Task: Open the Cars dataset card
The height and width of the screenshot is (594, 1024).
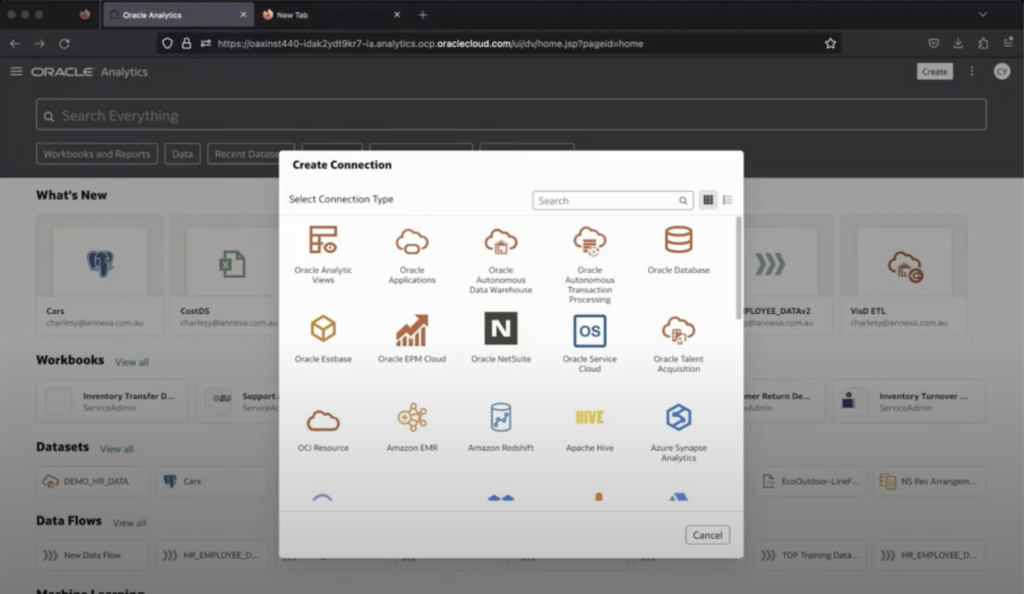Action: 99,275
